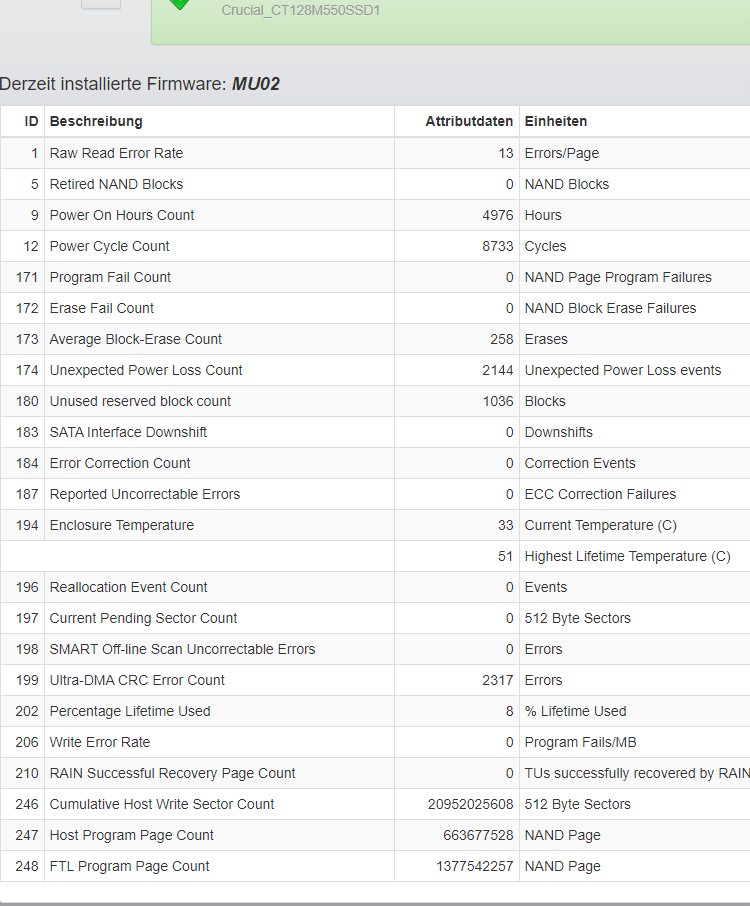750x906 pixels.
Task: Click Enclosure Temperature label
Action: coord(122,525)
